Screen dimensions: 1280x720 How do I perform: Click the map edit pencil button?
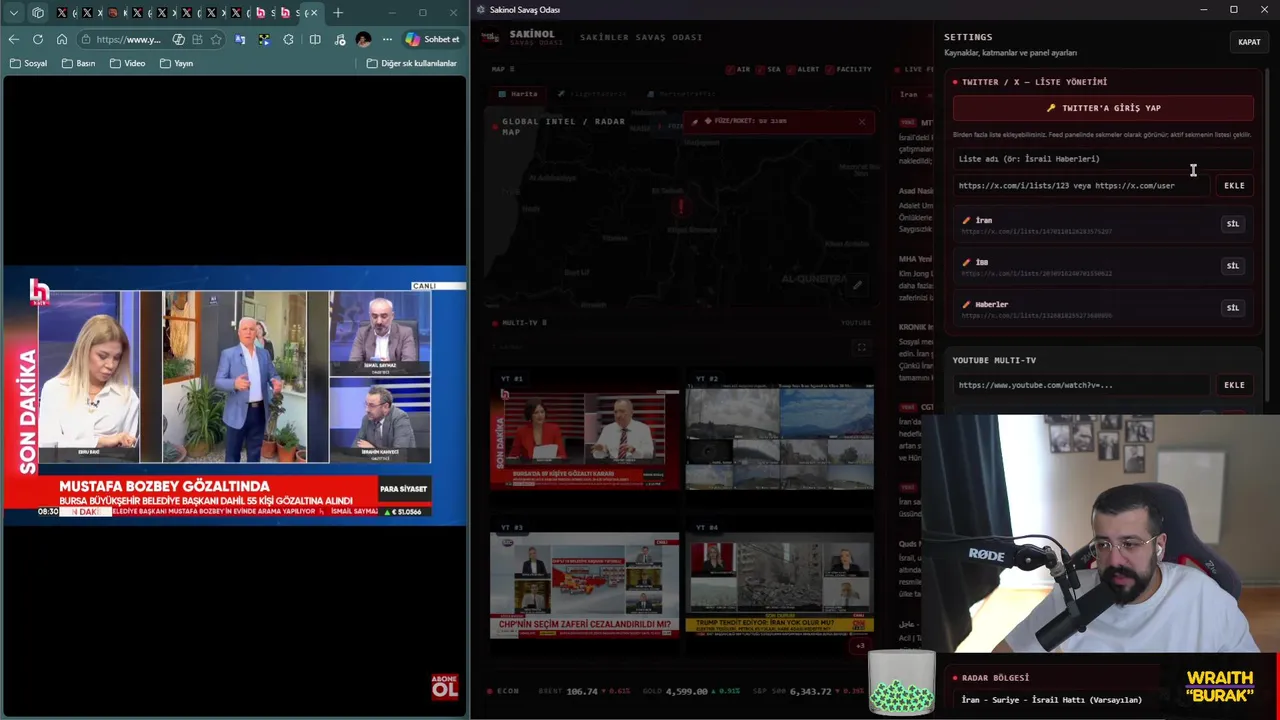pyautogui.click(x=857, y=286)
